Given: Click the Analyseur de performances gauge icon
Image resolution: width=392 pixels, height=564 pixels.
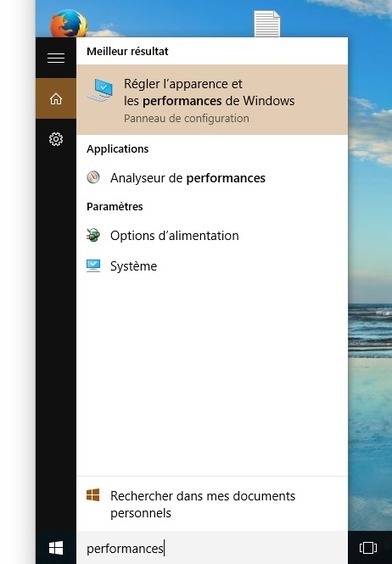Looking at the screenshot, I should pyautogui.click(x=93, y=177).
